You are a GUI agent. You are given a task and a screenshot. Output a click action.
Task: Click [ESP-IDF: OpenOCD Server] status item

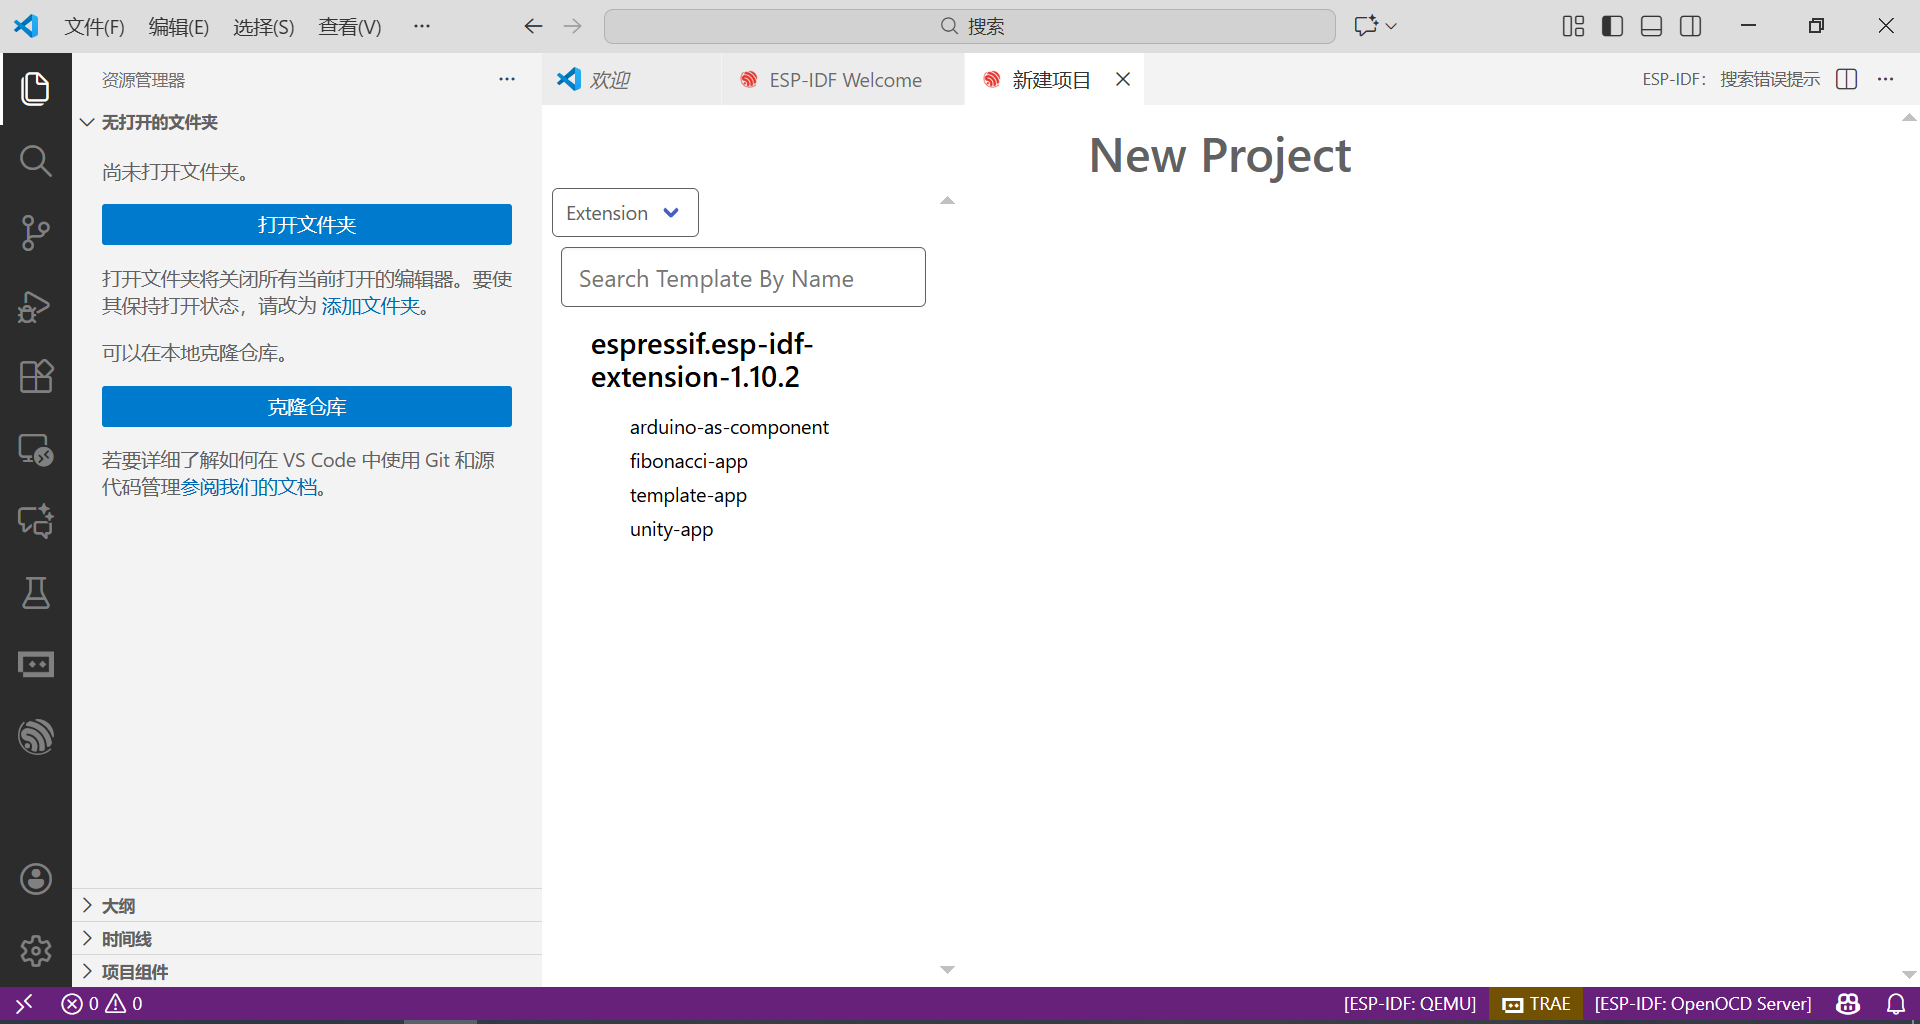click(x=1703, y=1003)
